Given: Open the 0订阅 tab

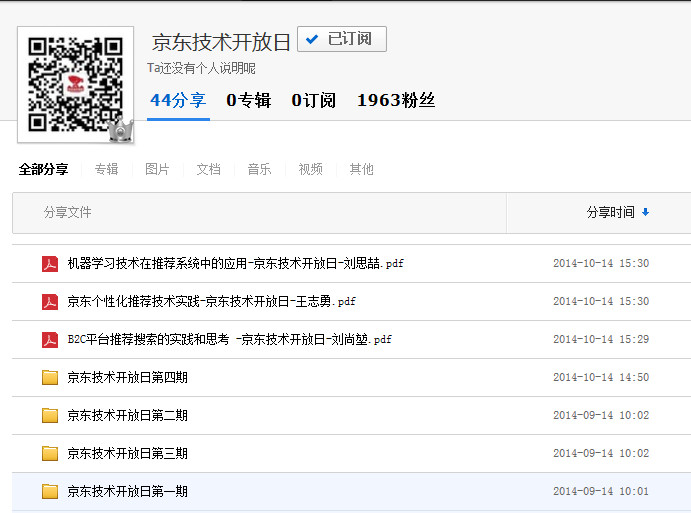Looking at the screenshot, I should point(314,100).
